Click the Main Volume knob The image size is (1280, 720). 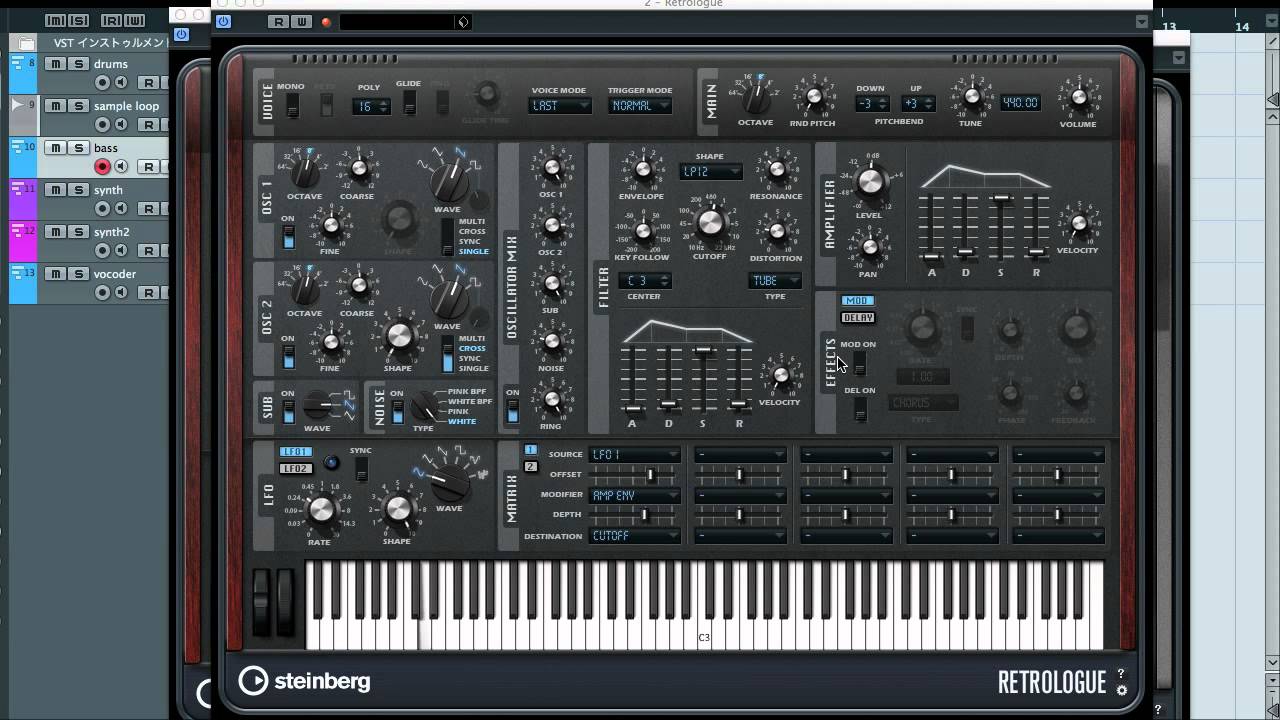(x=1077, y=99)
